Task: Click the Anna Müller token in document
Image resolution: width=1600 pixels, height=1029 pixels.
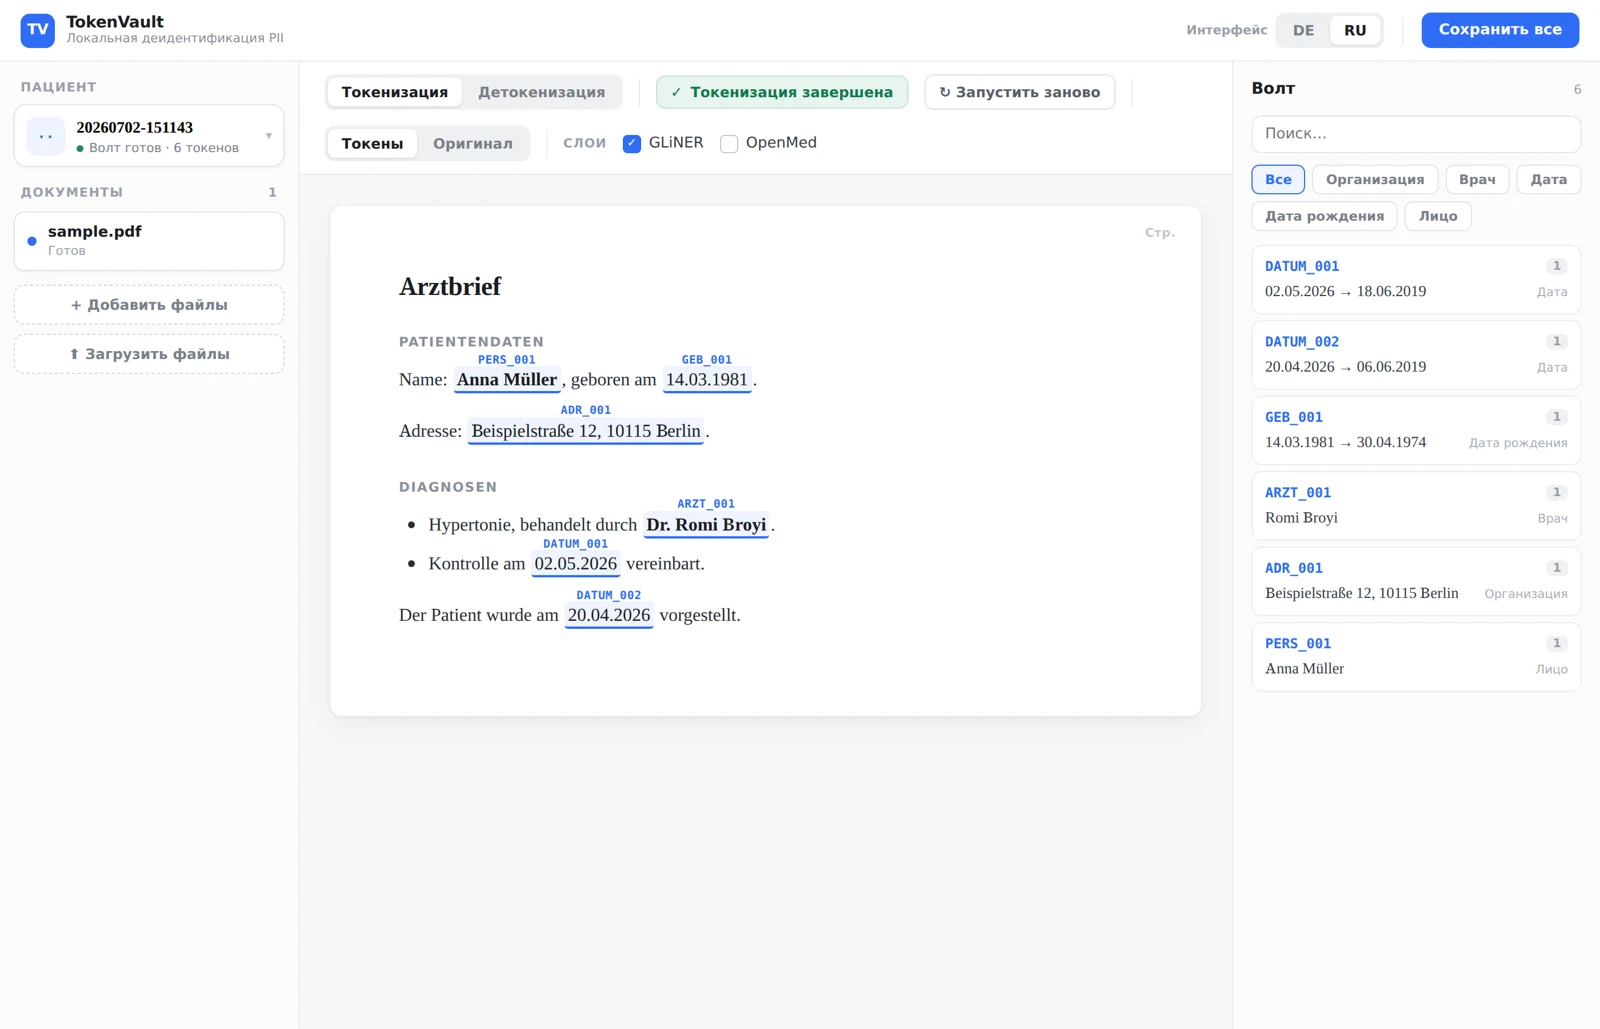Action: pyautogui.click(x=507, y=380)
